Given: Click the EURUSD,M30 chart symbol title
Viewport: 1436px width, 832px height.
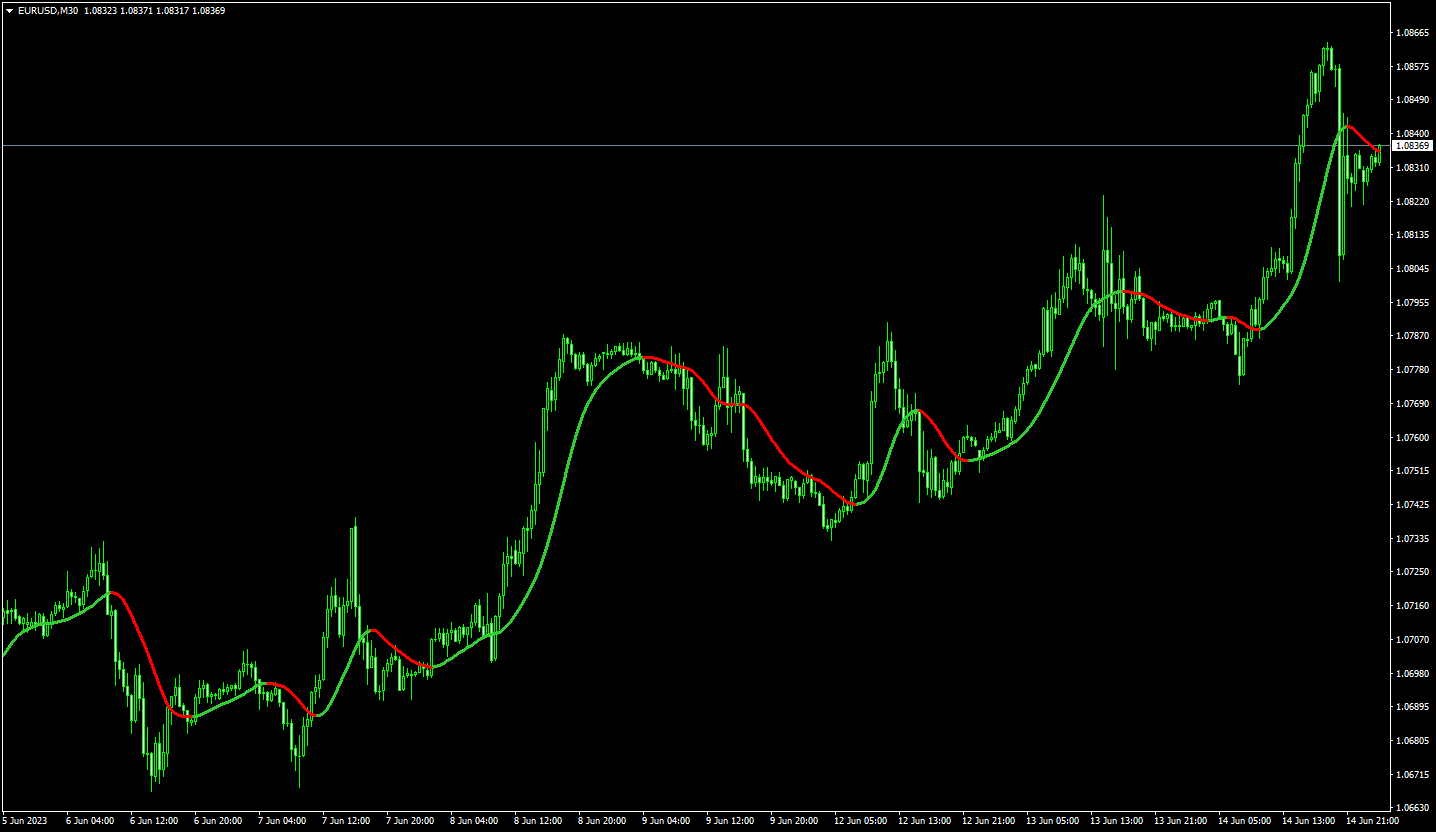Looking at the screenshot, I should [48, 10].
